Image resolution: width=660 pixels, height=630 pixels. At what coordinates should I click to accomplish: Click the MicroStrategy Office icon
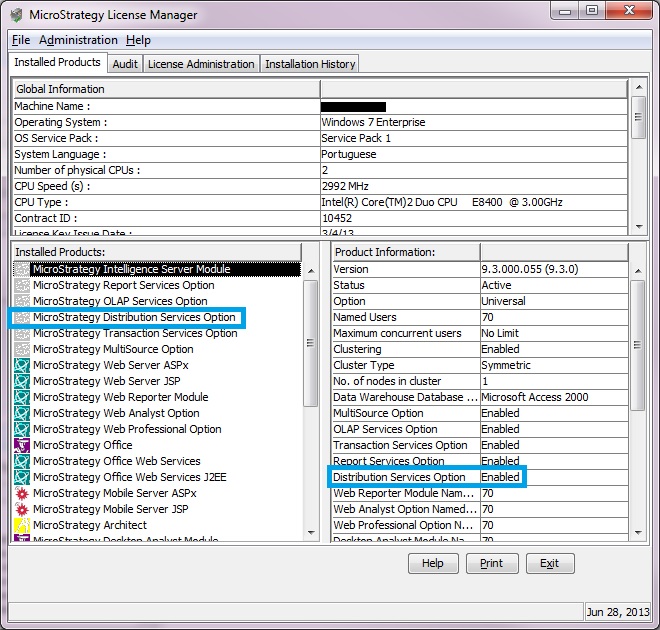22,445
